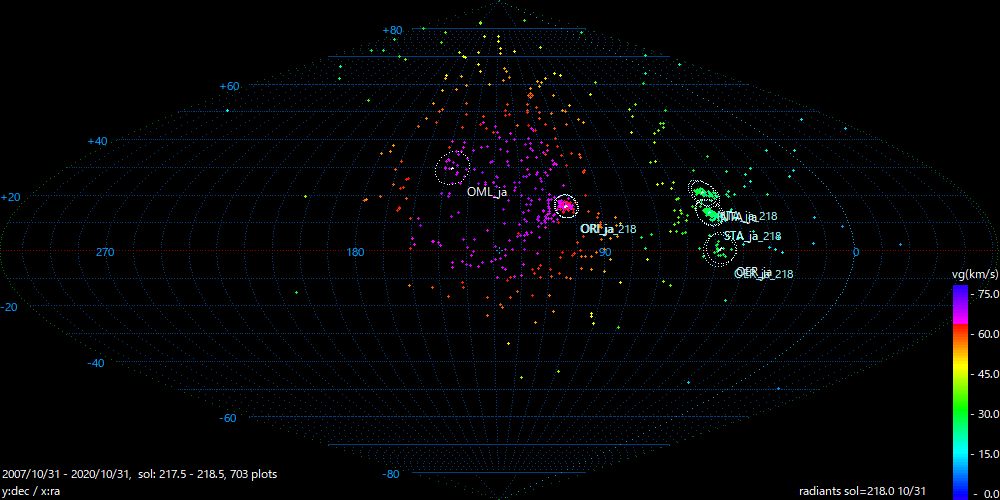The width and height of the screenshot is (1000, 500).
Task: Click the date range and plots count text
Action: coord(140,474)
